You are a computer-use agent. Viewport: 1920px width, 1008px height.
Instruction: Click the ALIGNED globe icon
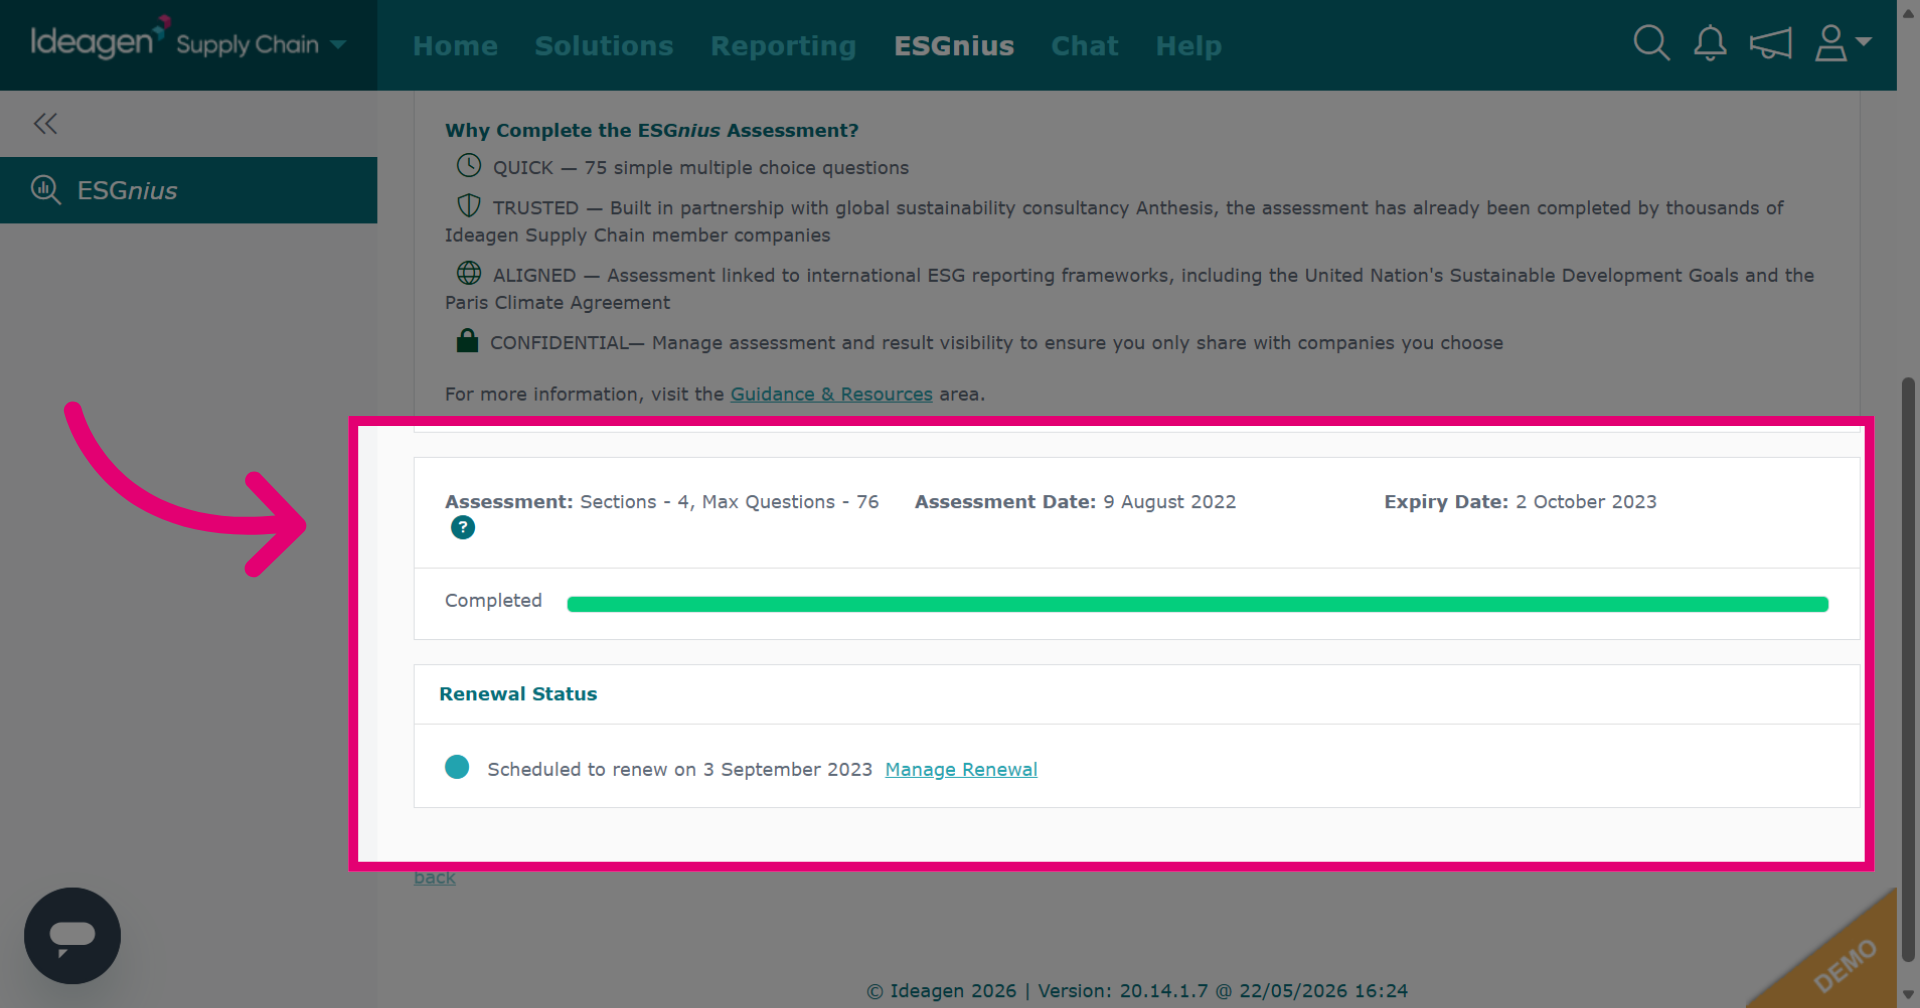[469, 273]
